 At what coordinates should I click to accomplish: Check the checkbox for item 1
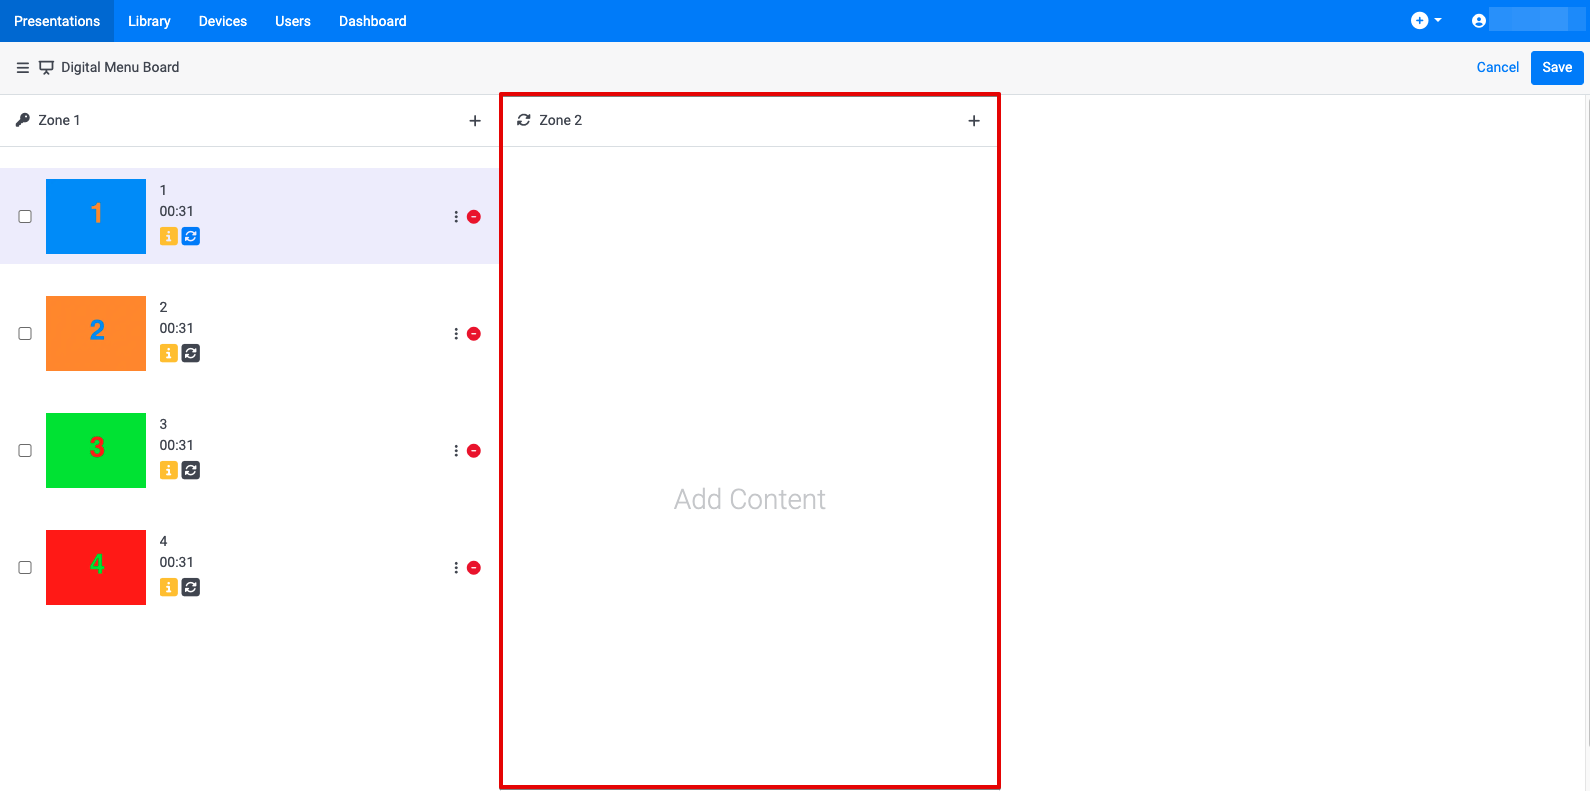pyautogui.click(x=25, y=217)
